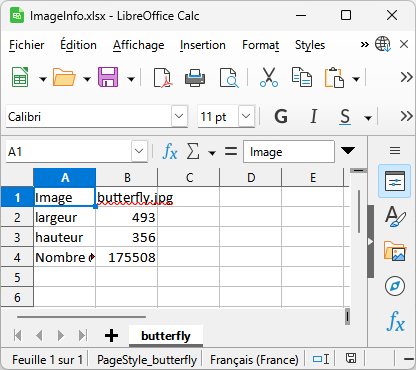Open the Paste options dropdown arrow

click(356, 79)
